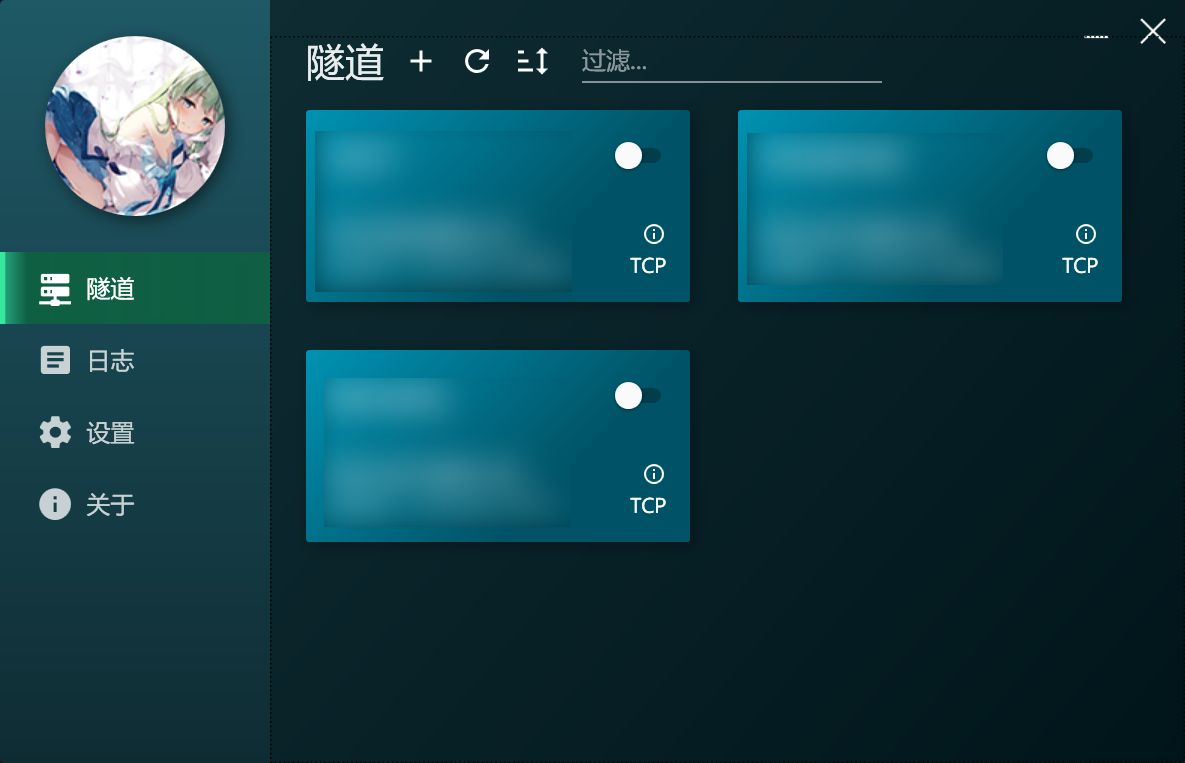The image size is (1185, 763).
Task: Refresh the tunnel list
Action: tap(477, 61)
